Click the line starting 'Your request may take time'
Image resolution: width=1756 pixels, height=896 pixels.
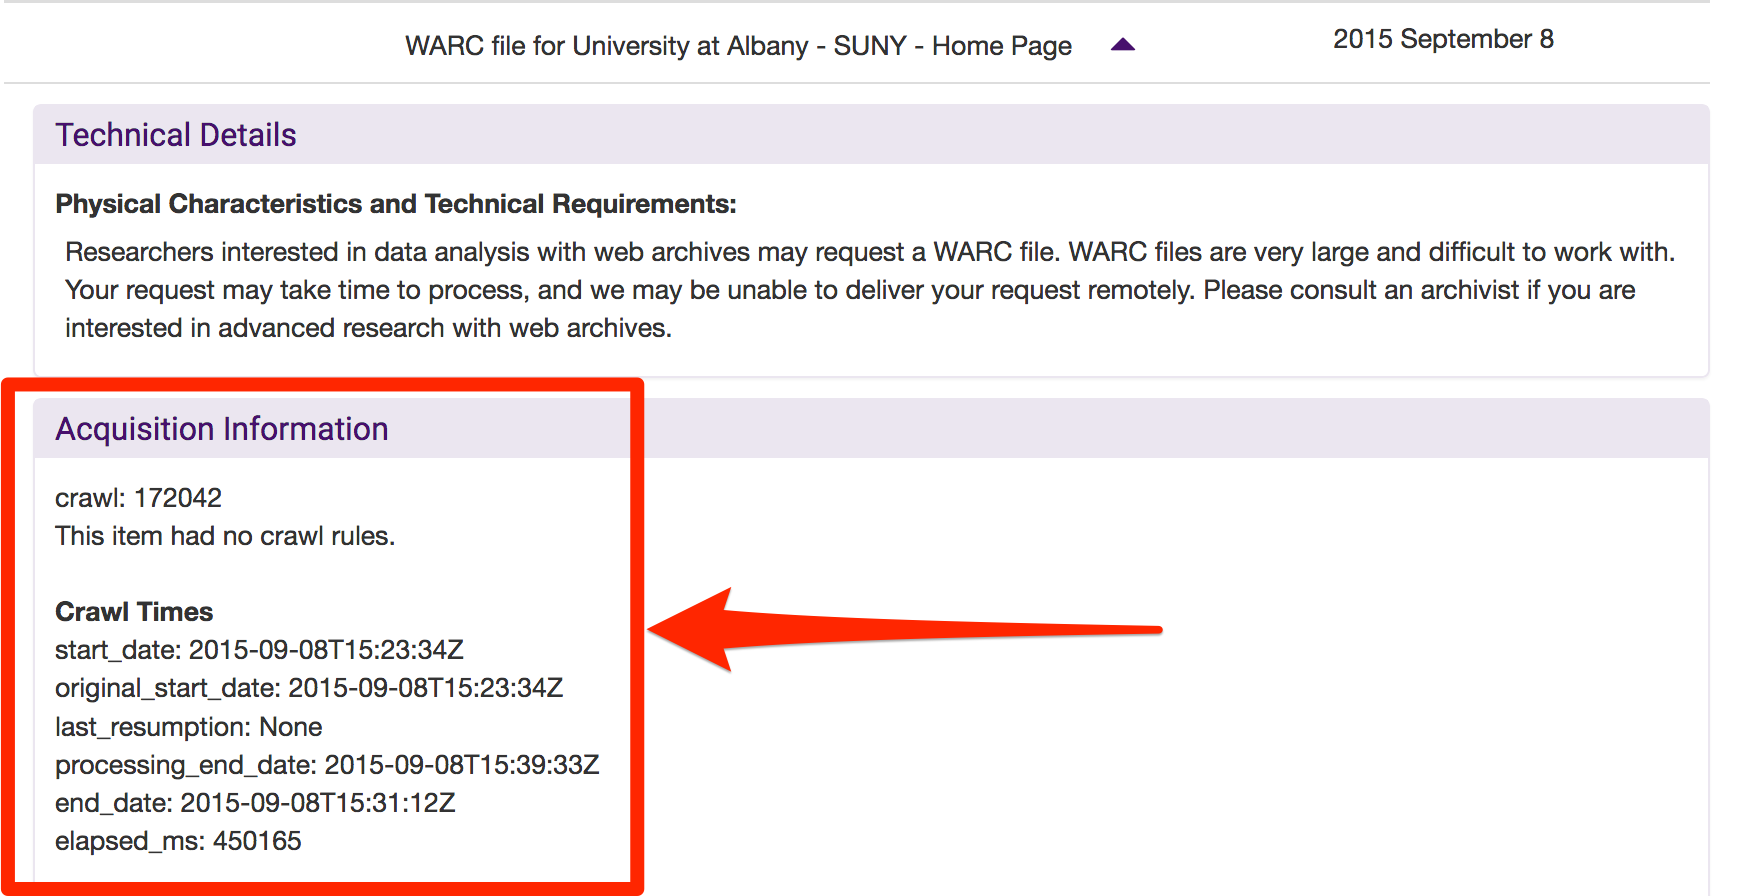click(x=849, y=290)
